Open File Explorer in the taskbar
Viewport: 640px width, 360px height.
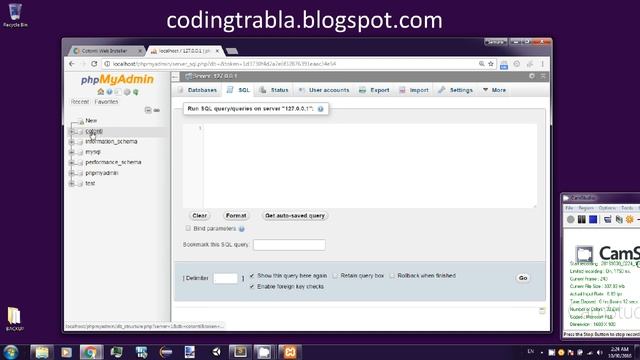point(42,352)
